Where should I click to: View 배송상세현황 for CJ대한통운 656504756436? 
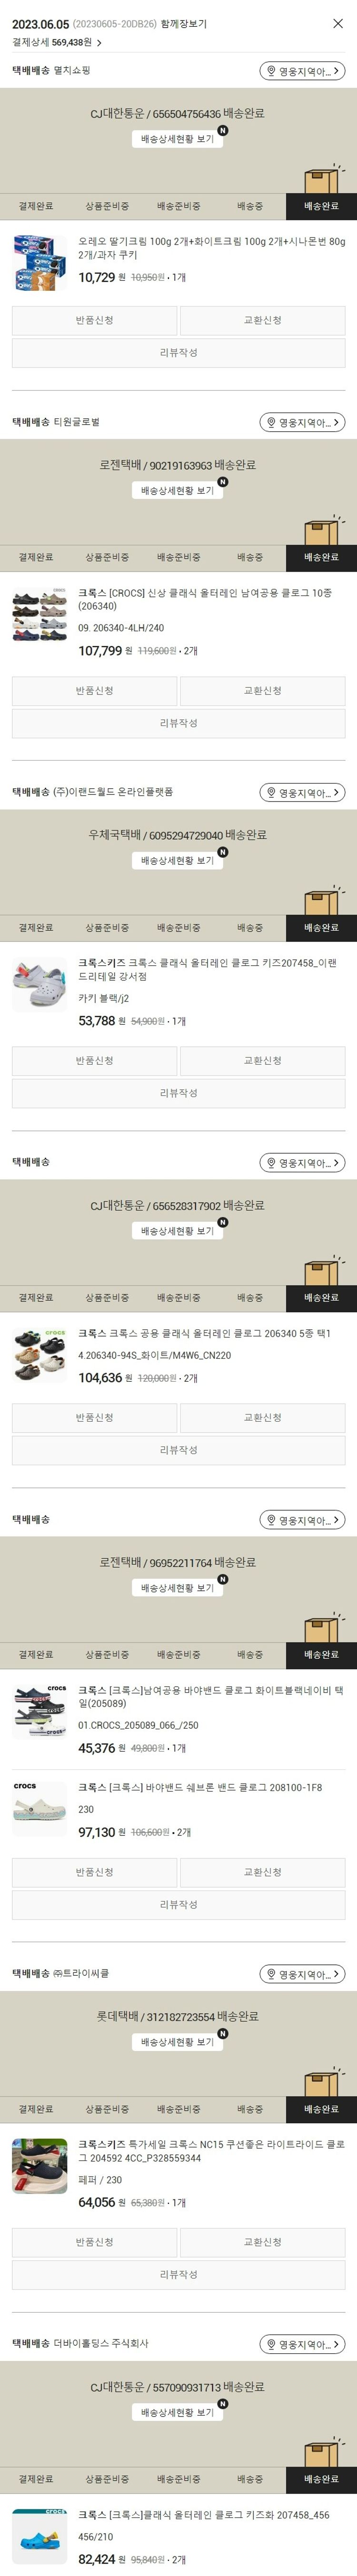coord(177,139)
